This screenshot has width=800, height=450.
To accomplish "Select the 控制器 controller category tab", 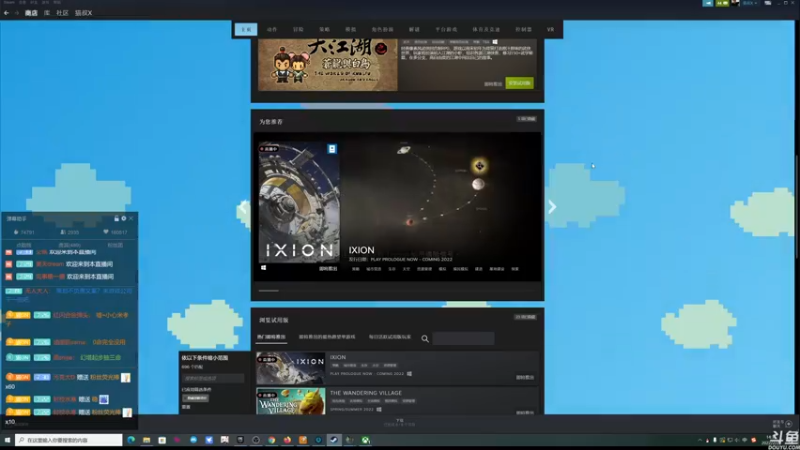I will [x=523, y=30].
